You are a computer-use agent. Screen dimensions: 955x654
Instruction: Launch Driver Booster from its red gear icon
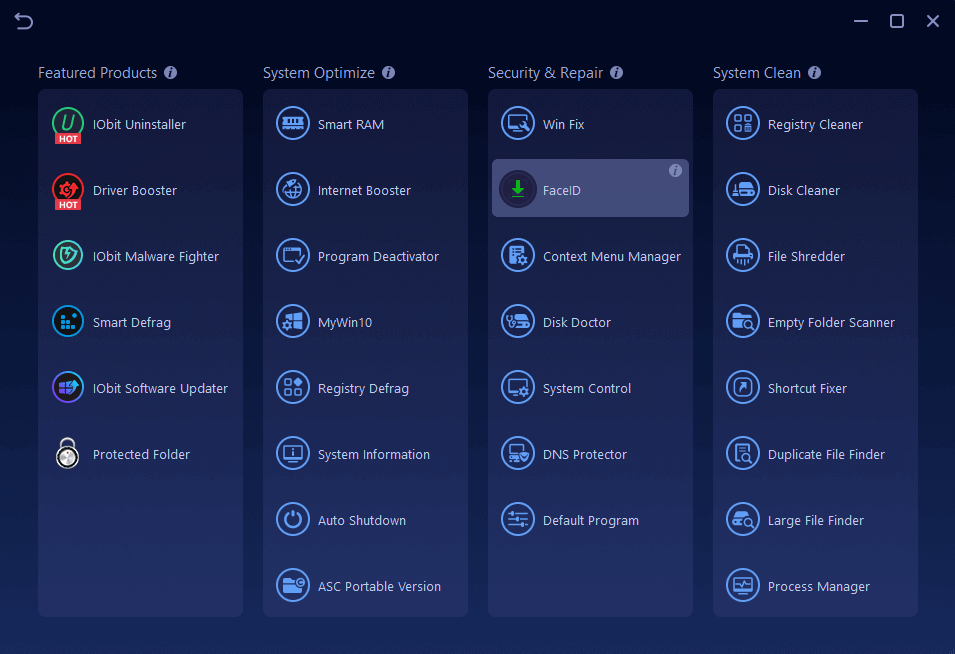click(x=68, y=190)
